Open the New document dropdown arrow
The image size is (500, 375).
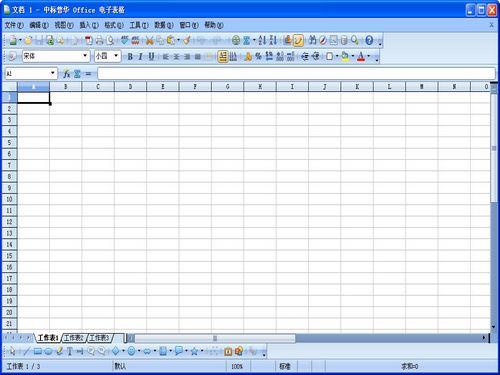[x=20, y=40]
